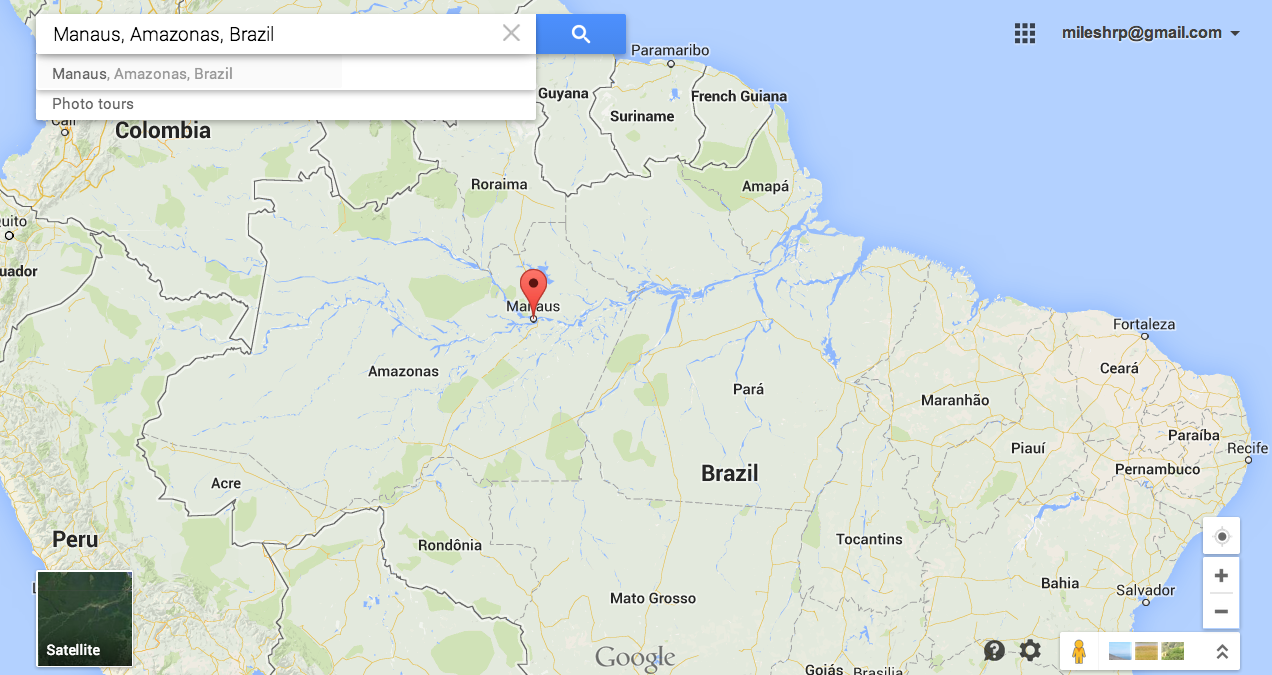Open the Google apps grid icon
Screen dimensions: 1272x675
[1025, 33]
